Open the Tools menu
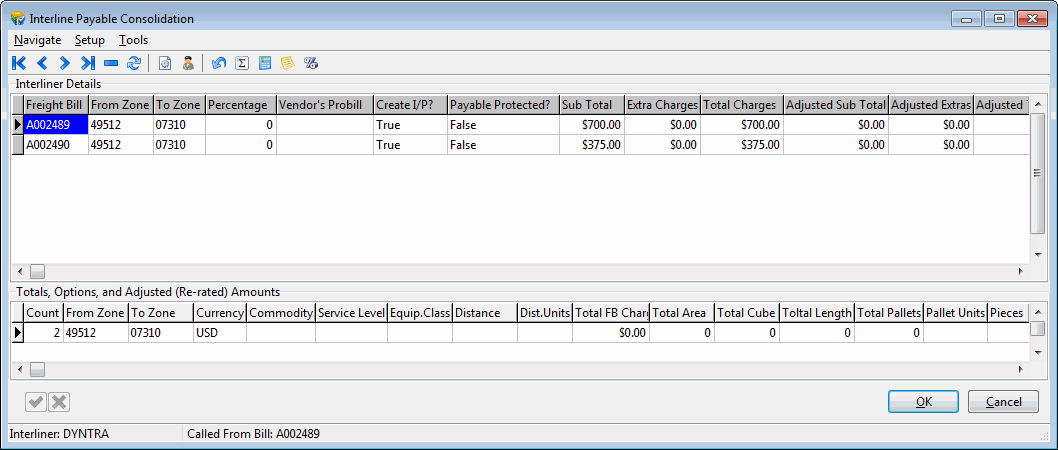The image size is (1058, 450). coord(133,40)
